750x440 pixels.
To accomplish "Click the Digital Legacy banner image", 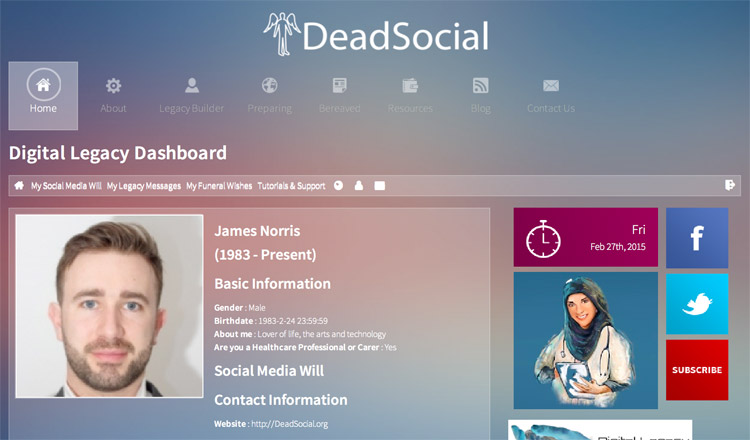I will [600, 430].
